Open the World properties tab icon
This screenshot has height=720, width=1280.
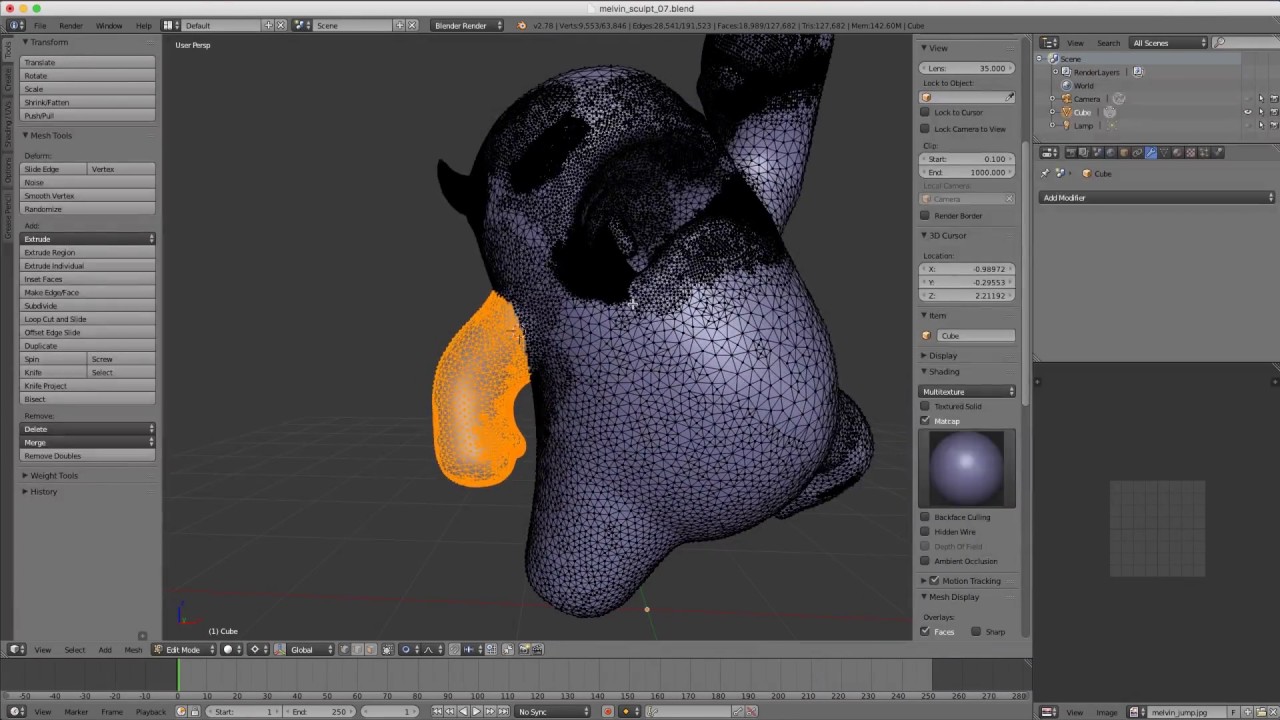click(x=1110, y=152)
